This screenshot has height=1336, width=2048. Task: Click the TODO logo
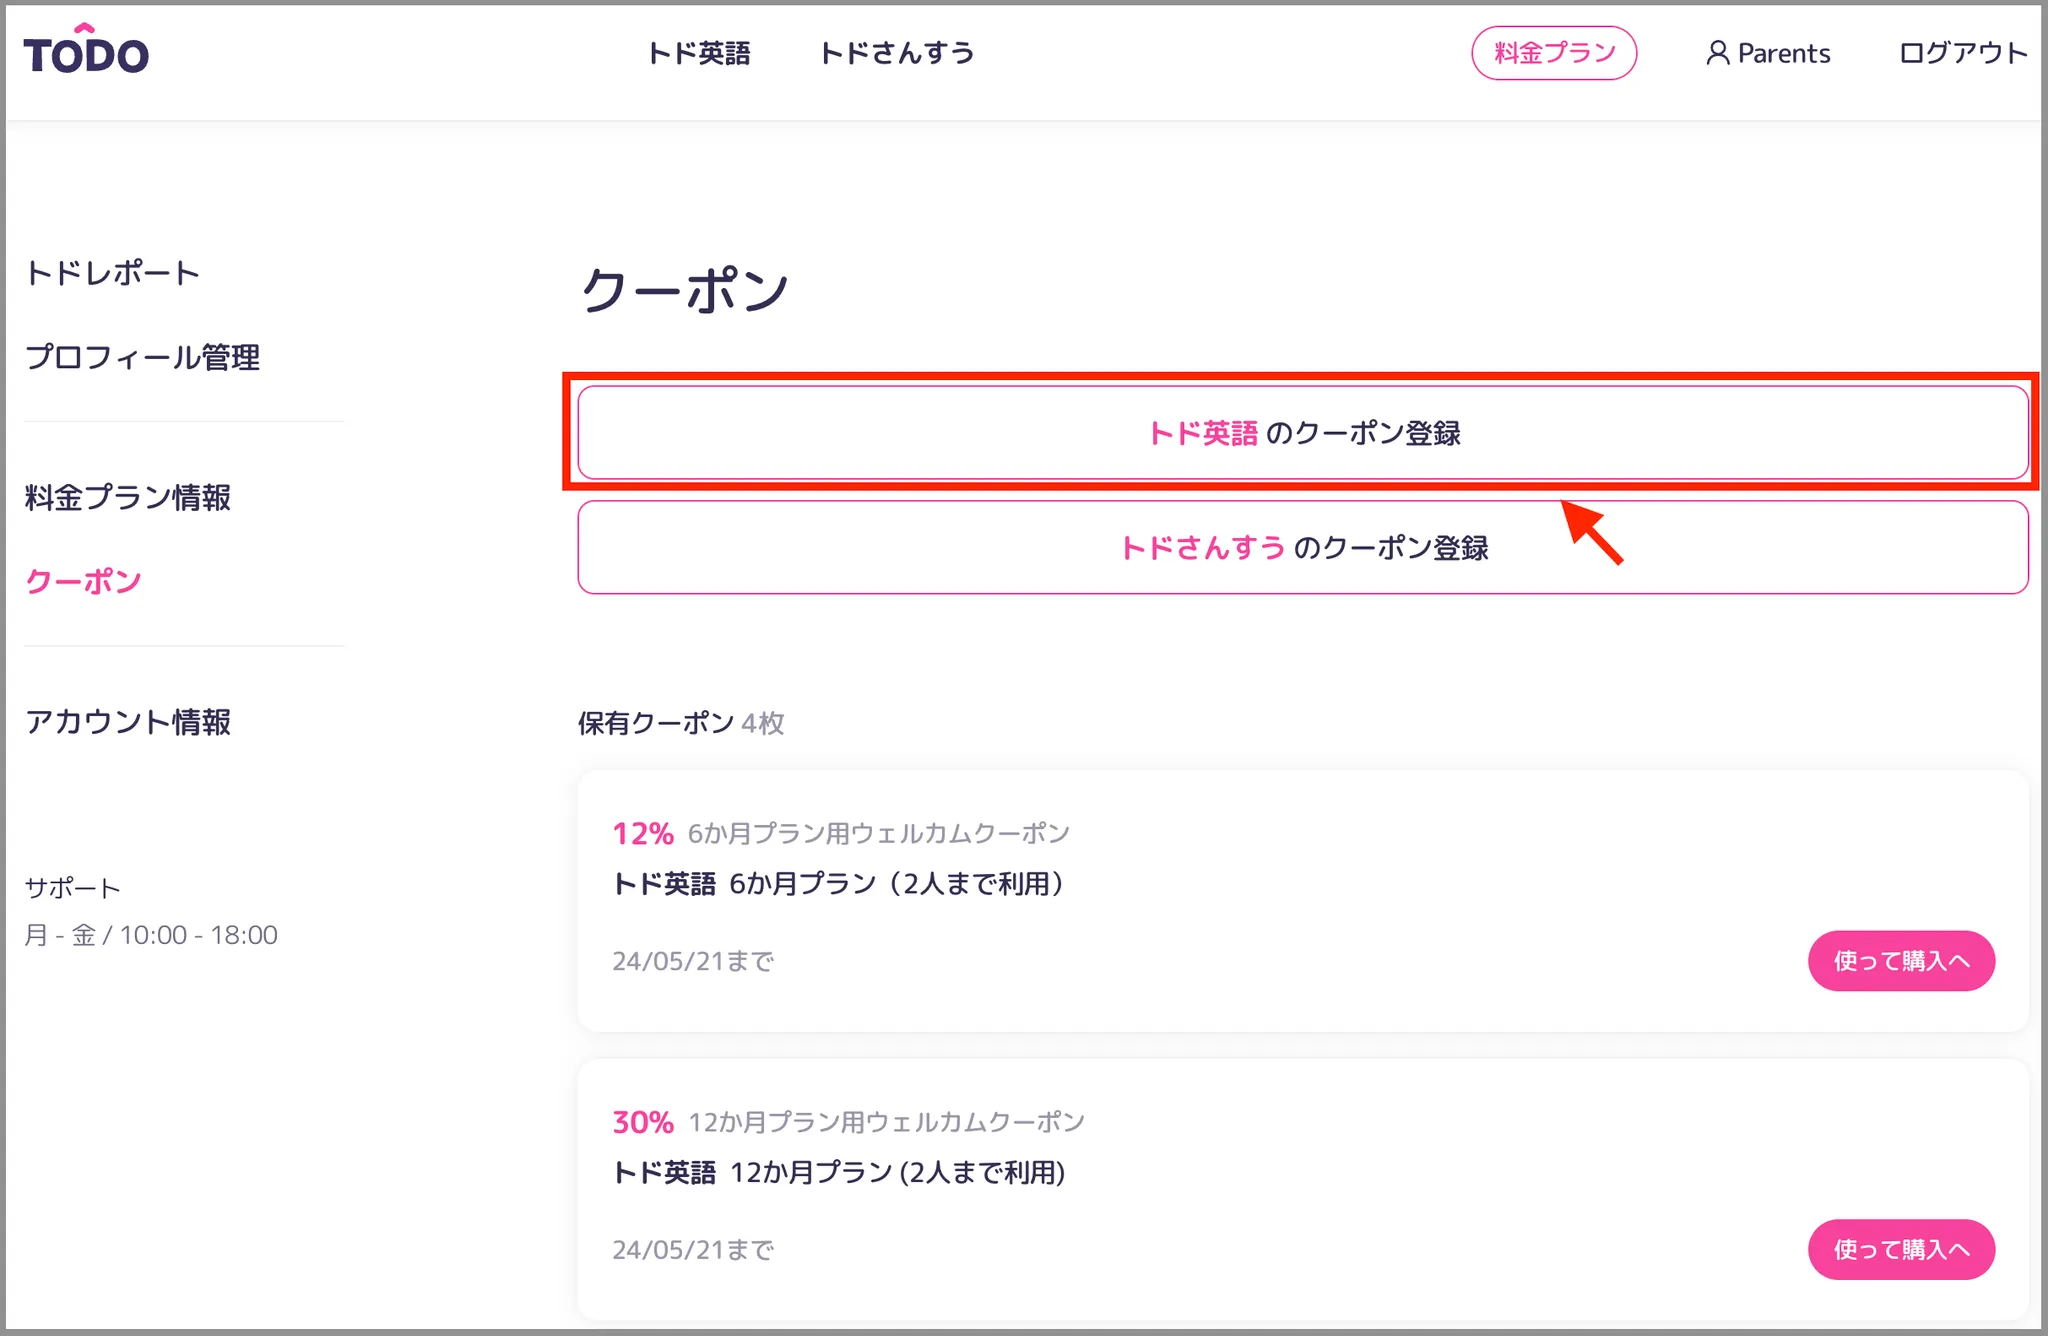86,52
